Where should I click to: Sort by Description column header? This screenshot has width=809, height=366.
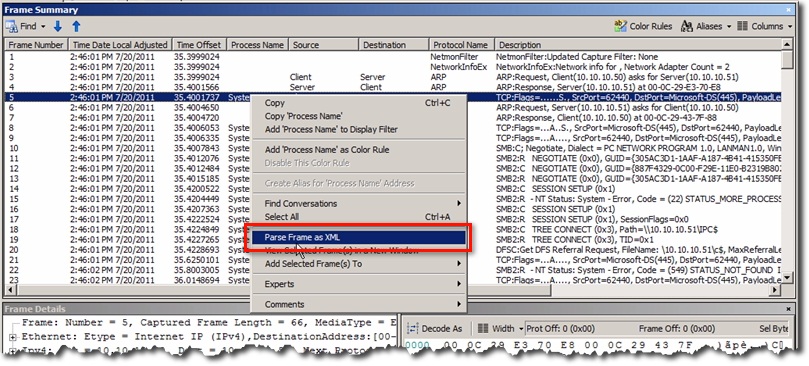point(638,45)
